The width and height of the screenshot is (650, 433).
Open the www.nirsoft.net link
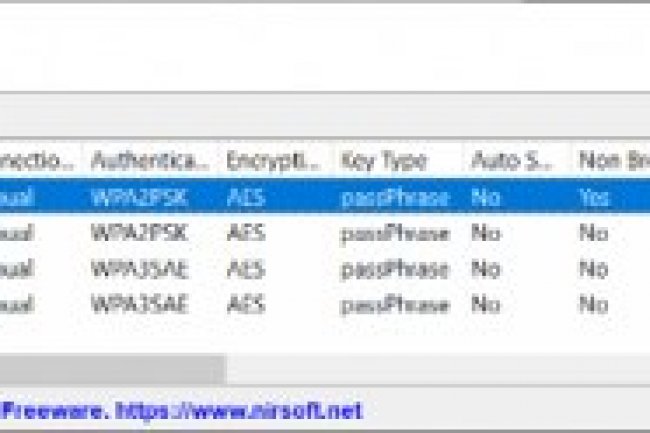click(x=238, y=410)
